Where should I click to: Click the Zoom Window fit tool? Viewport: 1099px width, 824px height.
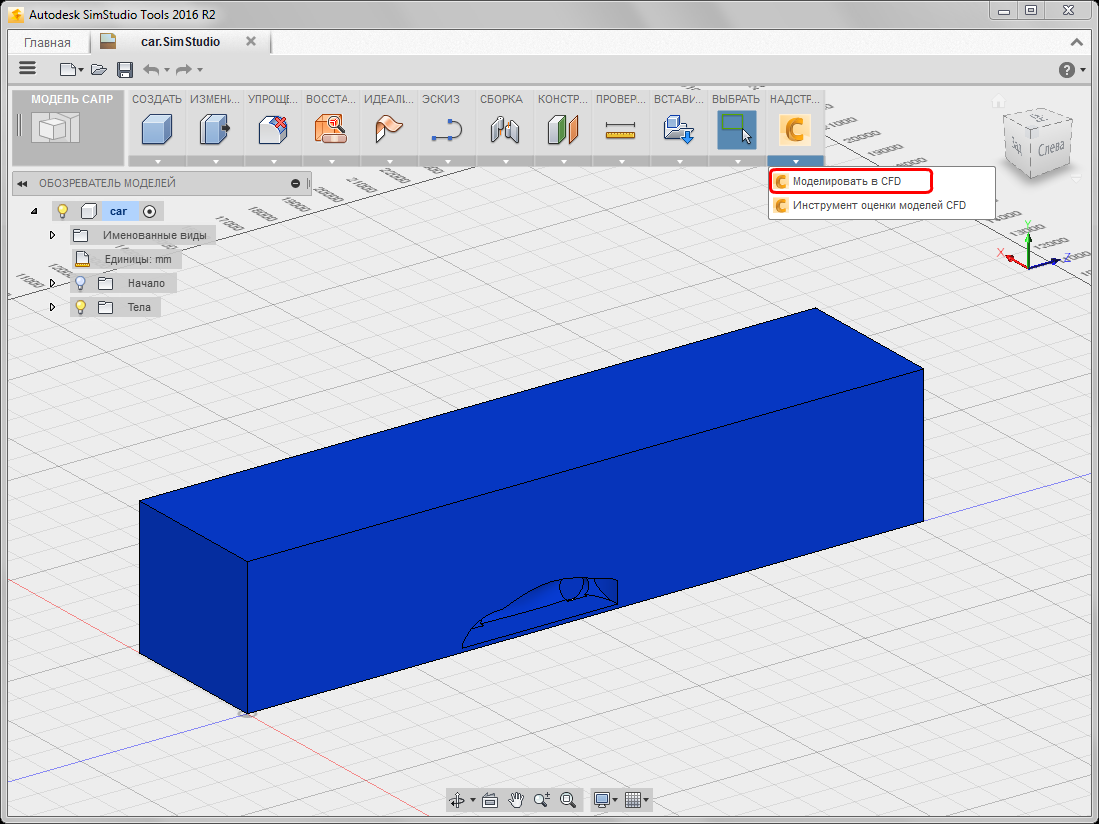(568, 799)
